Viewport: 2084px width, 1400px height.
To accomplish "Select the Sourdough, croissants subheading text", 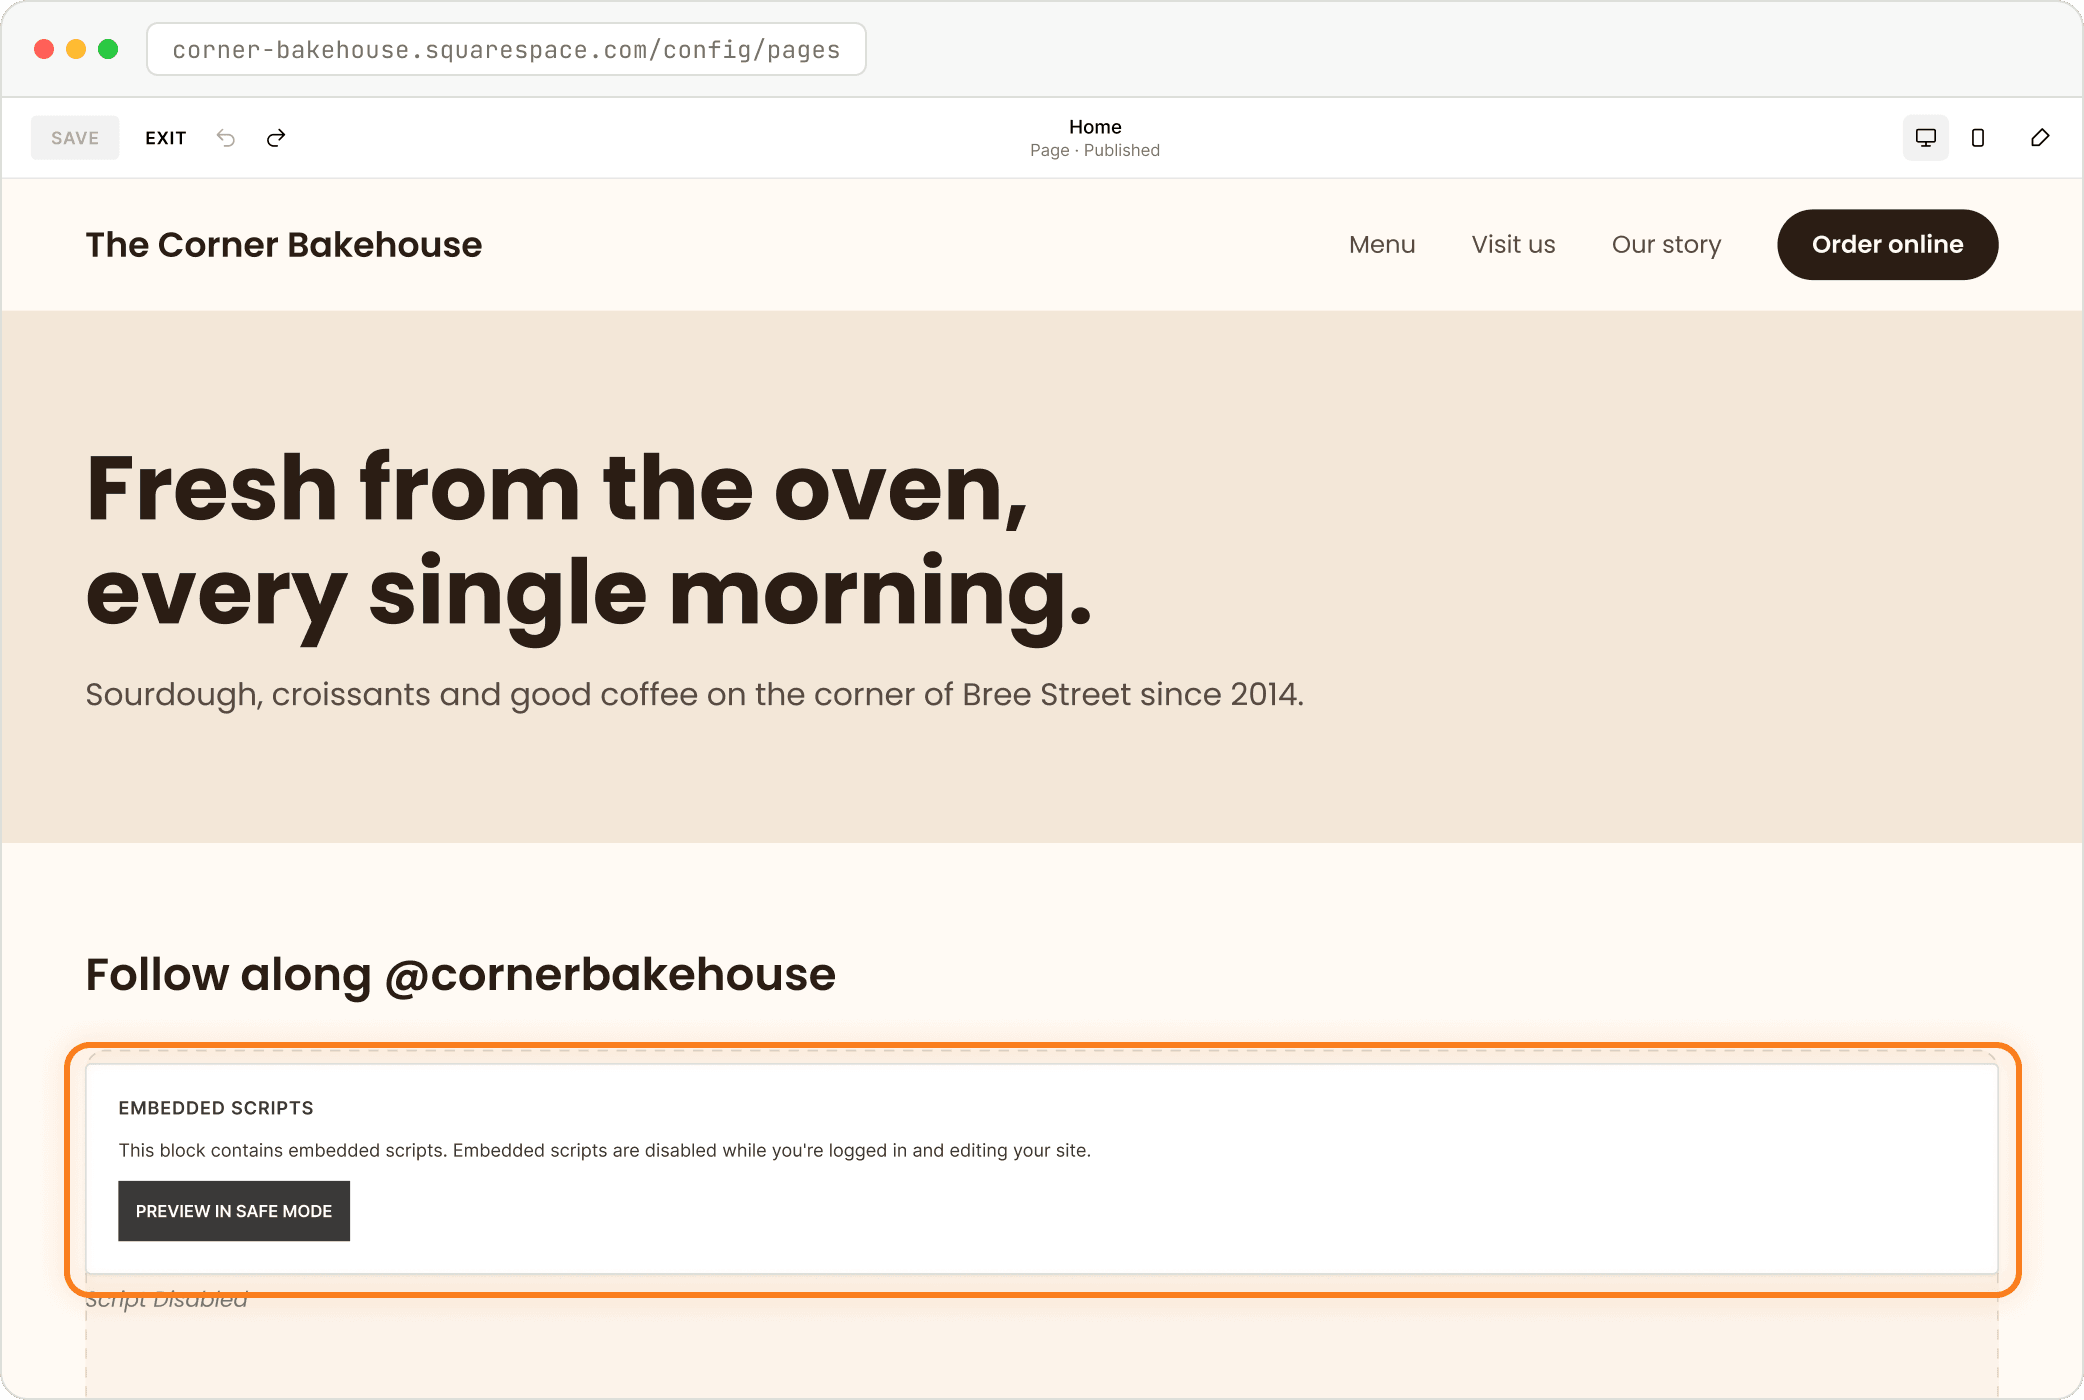I will pyautogui.click(x=695, y=694).
